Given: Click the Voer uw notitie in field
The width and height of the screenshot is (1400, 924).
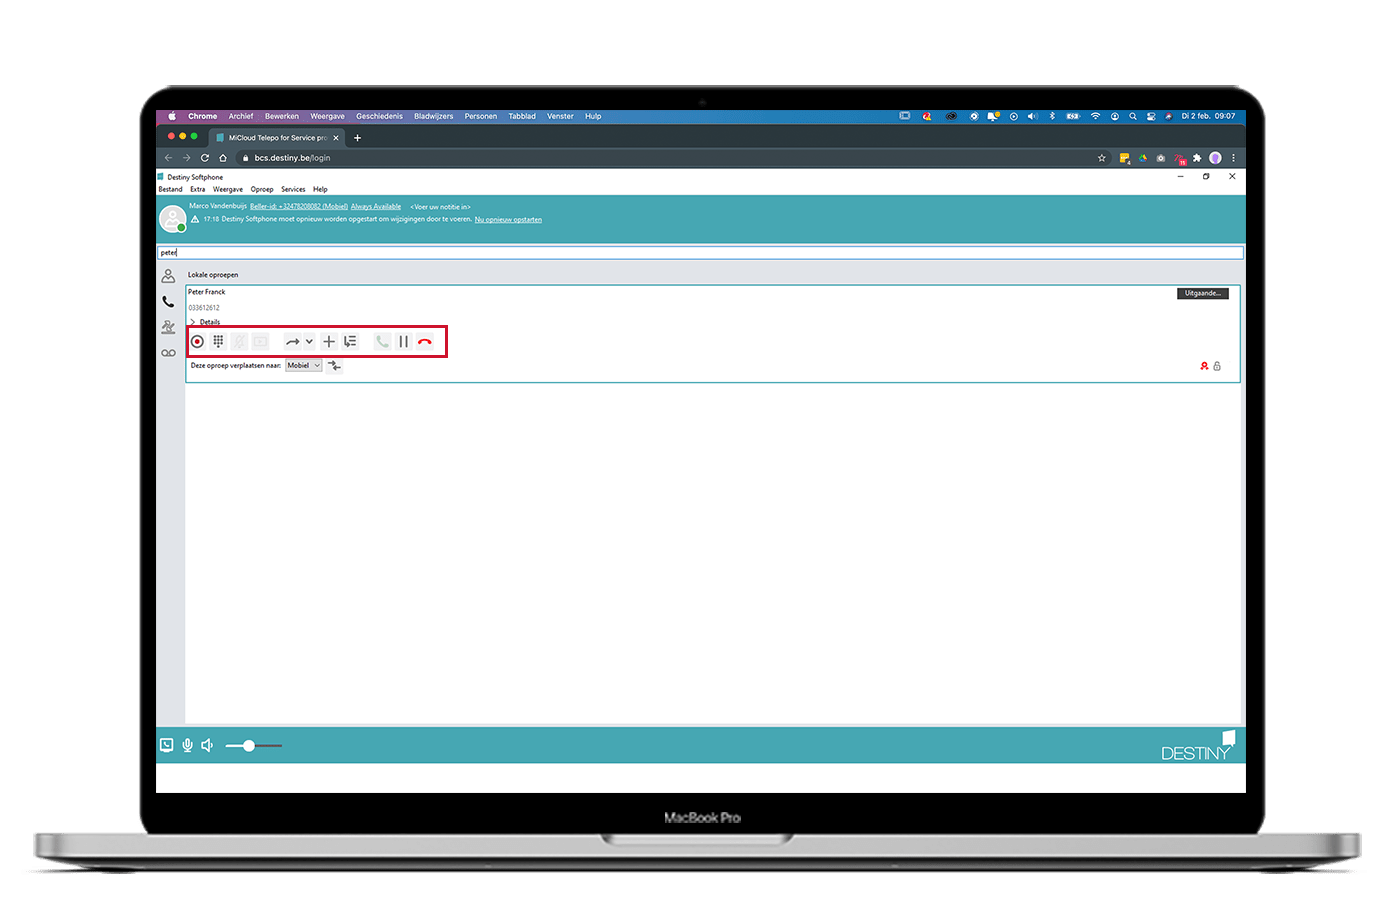Looking at the screenshot, I should pyautogui.click(x=440, y=207).
